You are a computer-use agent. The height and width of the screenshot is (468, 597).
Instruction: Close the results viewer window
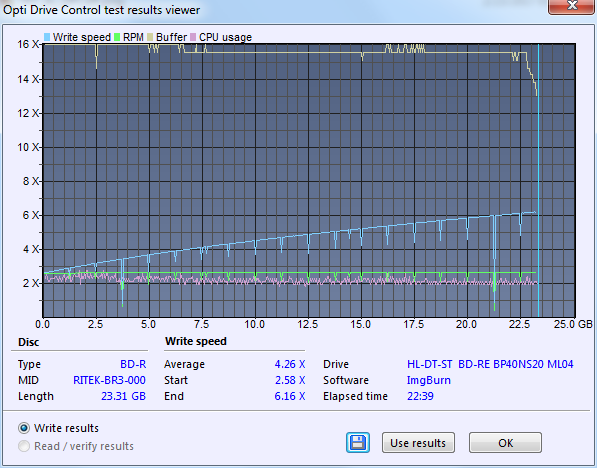point(572,6)
